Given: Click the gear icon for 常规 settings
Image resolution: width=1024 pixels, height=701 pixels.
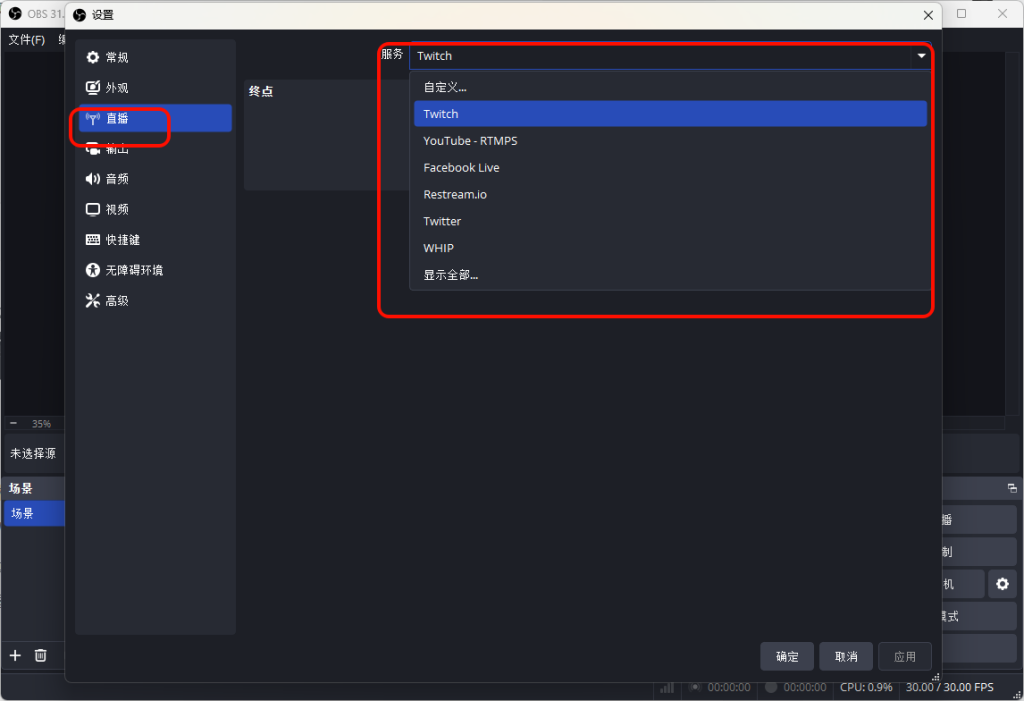Looking at the screenshot, I should pos(93,58).
